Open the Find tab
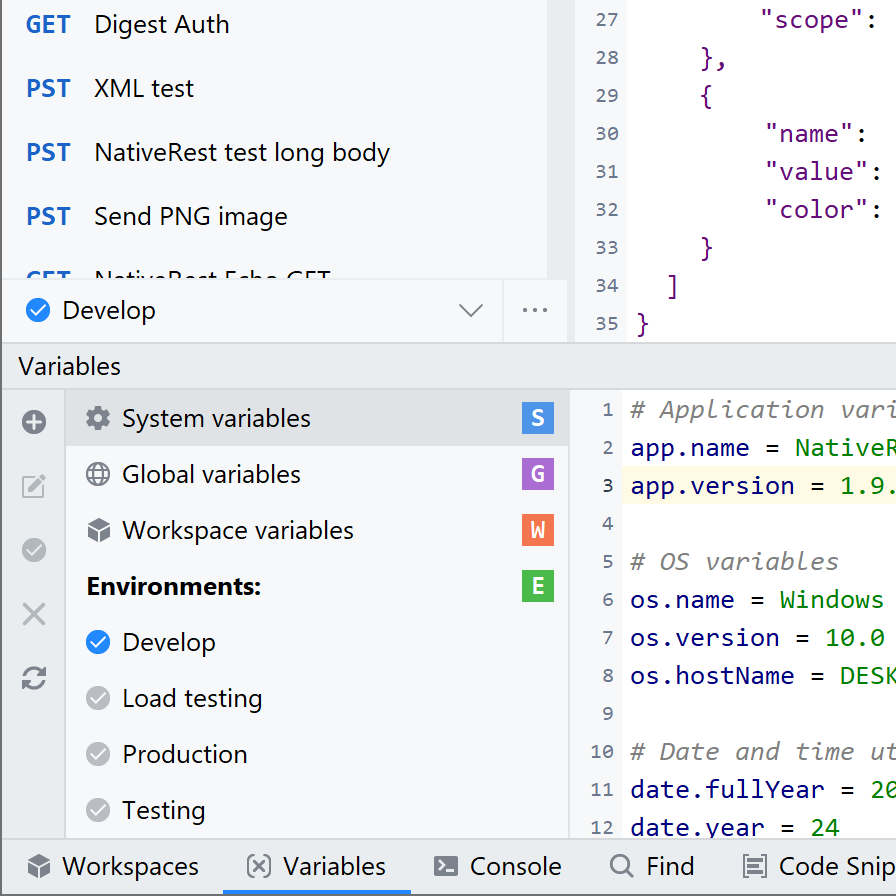The width and height of the screenshot is (896, 896). click(x=651, y=867)
